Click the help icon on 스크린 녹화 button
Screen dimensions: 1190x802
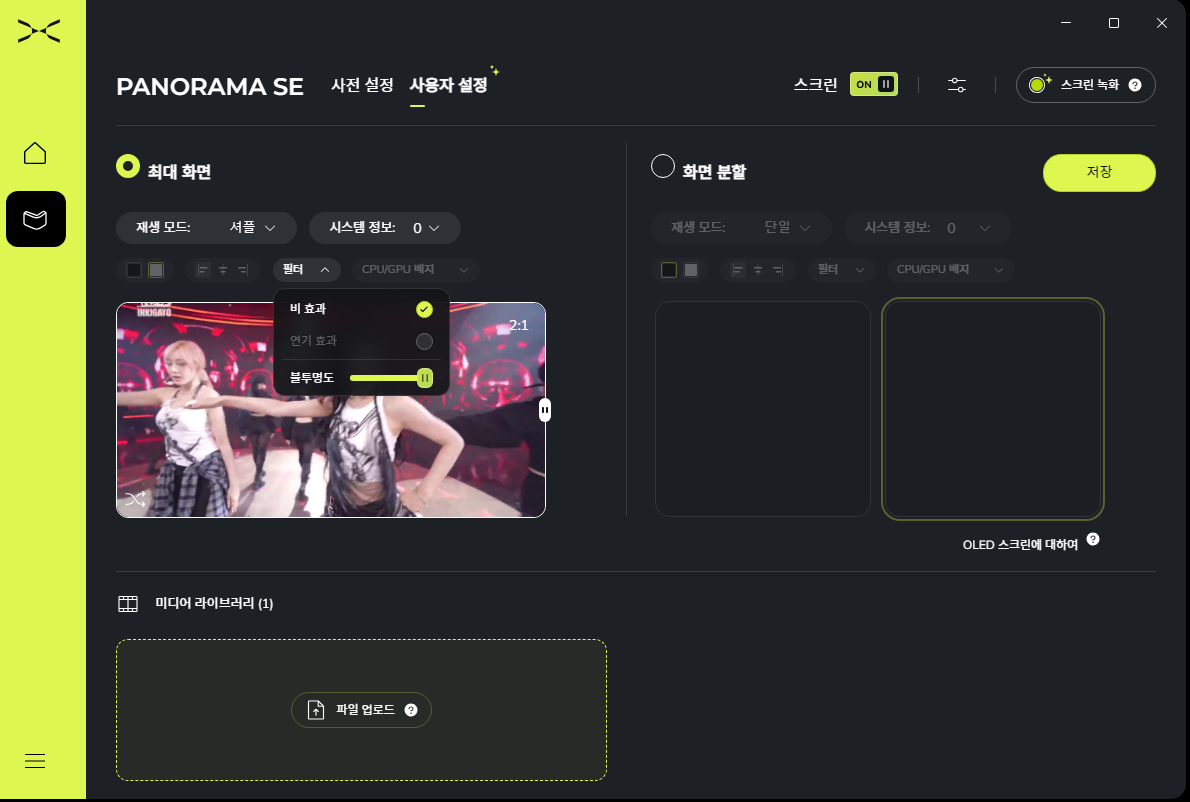click(x=1135, y=85)
